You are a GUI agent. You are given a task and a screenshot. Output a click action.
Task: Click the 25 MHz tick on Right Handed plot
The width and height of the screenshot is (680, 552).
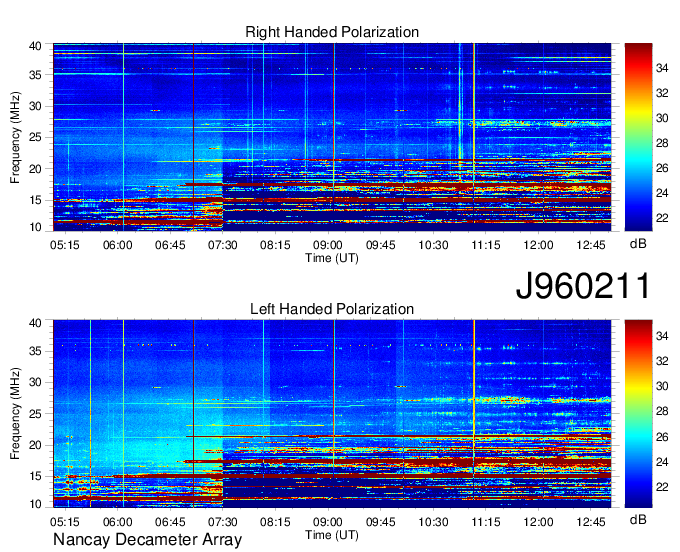pos(35,137)
